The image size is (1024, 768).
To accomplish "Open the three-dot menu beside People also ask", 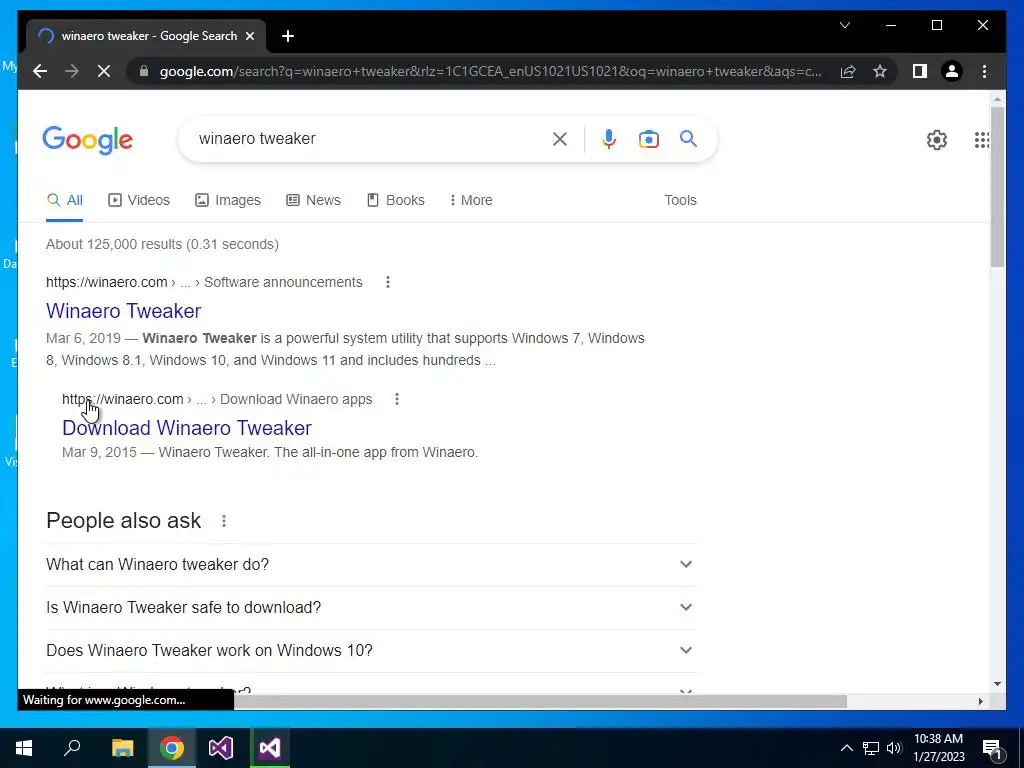I will (x=224, y=521).
